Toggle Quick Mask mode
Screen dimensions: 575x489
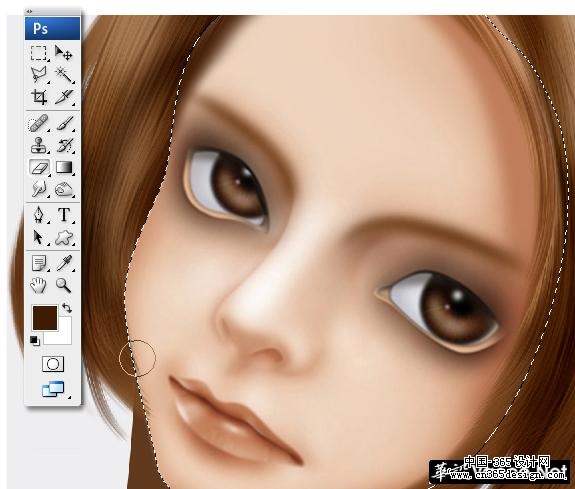(x=53, y=364)
